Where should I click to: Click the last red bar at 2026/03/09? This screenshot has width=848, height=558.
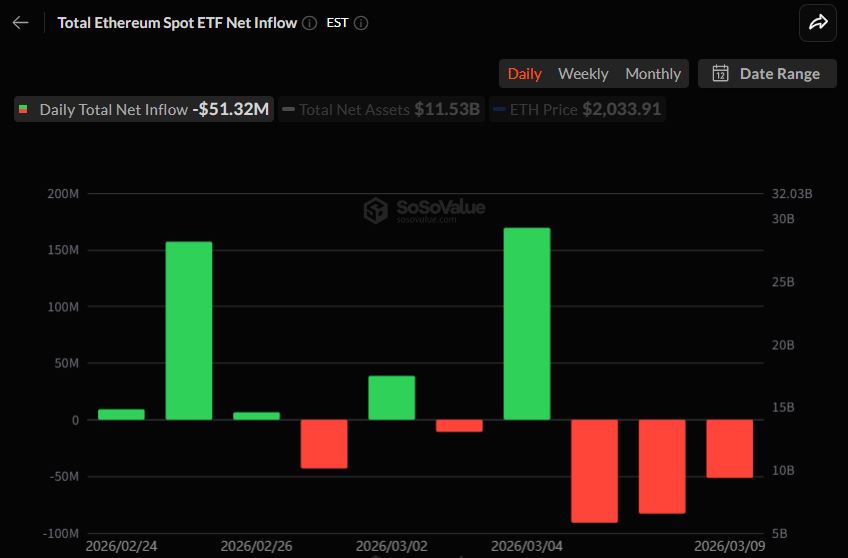pos(729,448)
